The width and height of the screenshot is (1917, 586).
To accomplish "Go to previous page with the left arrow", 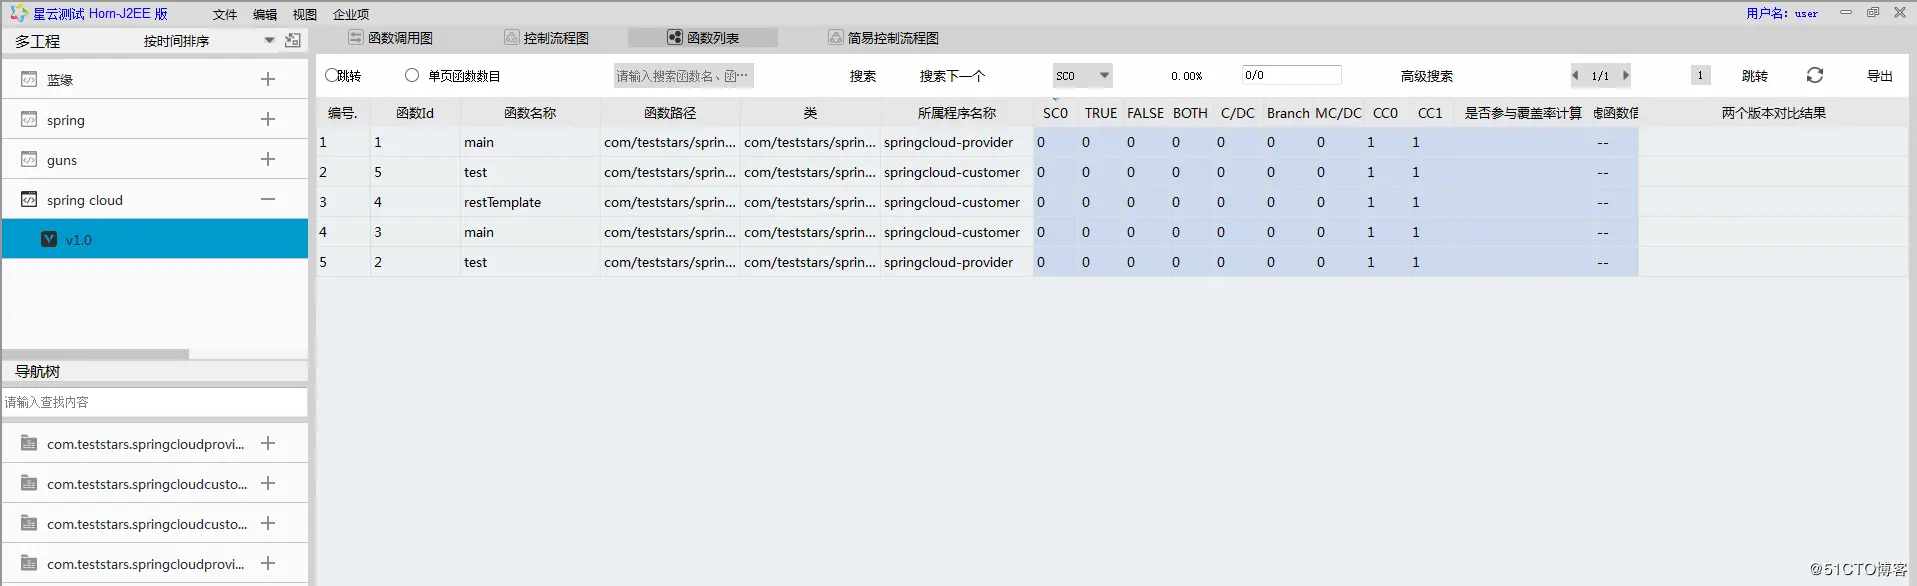I will (x=1575, y=75).
